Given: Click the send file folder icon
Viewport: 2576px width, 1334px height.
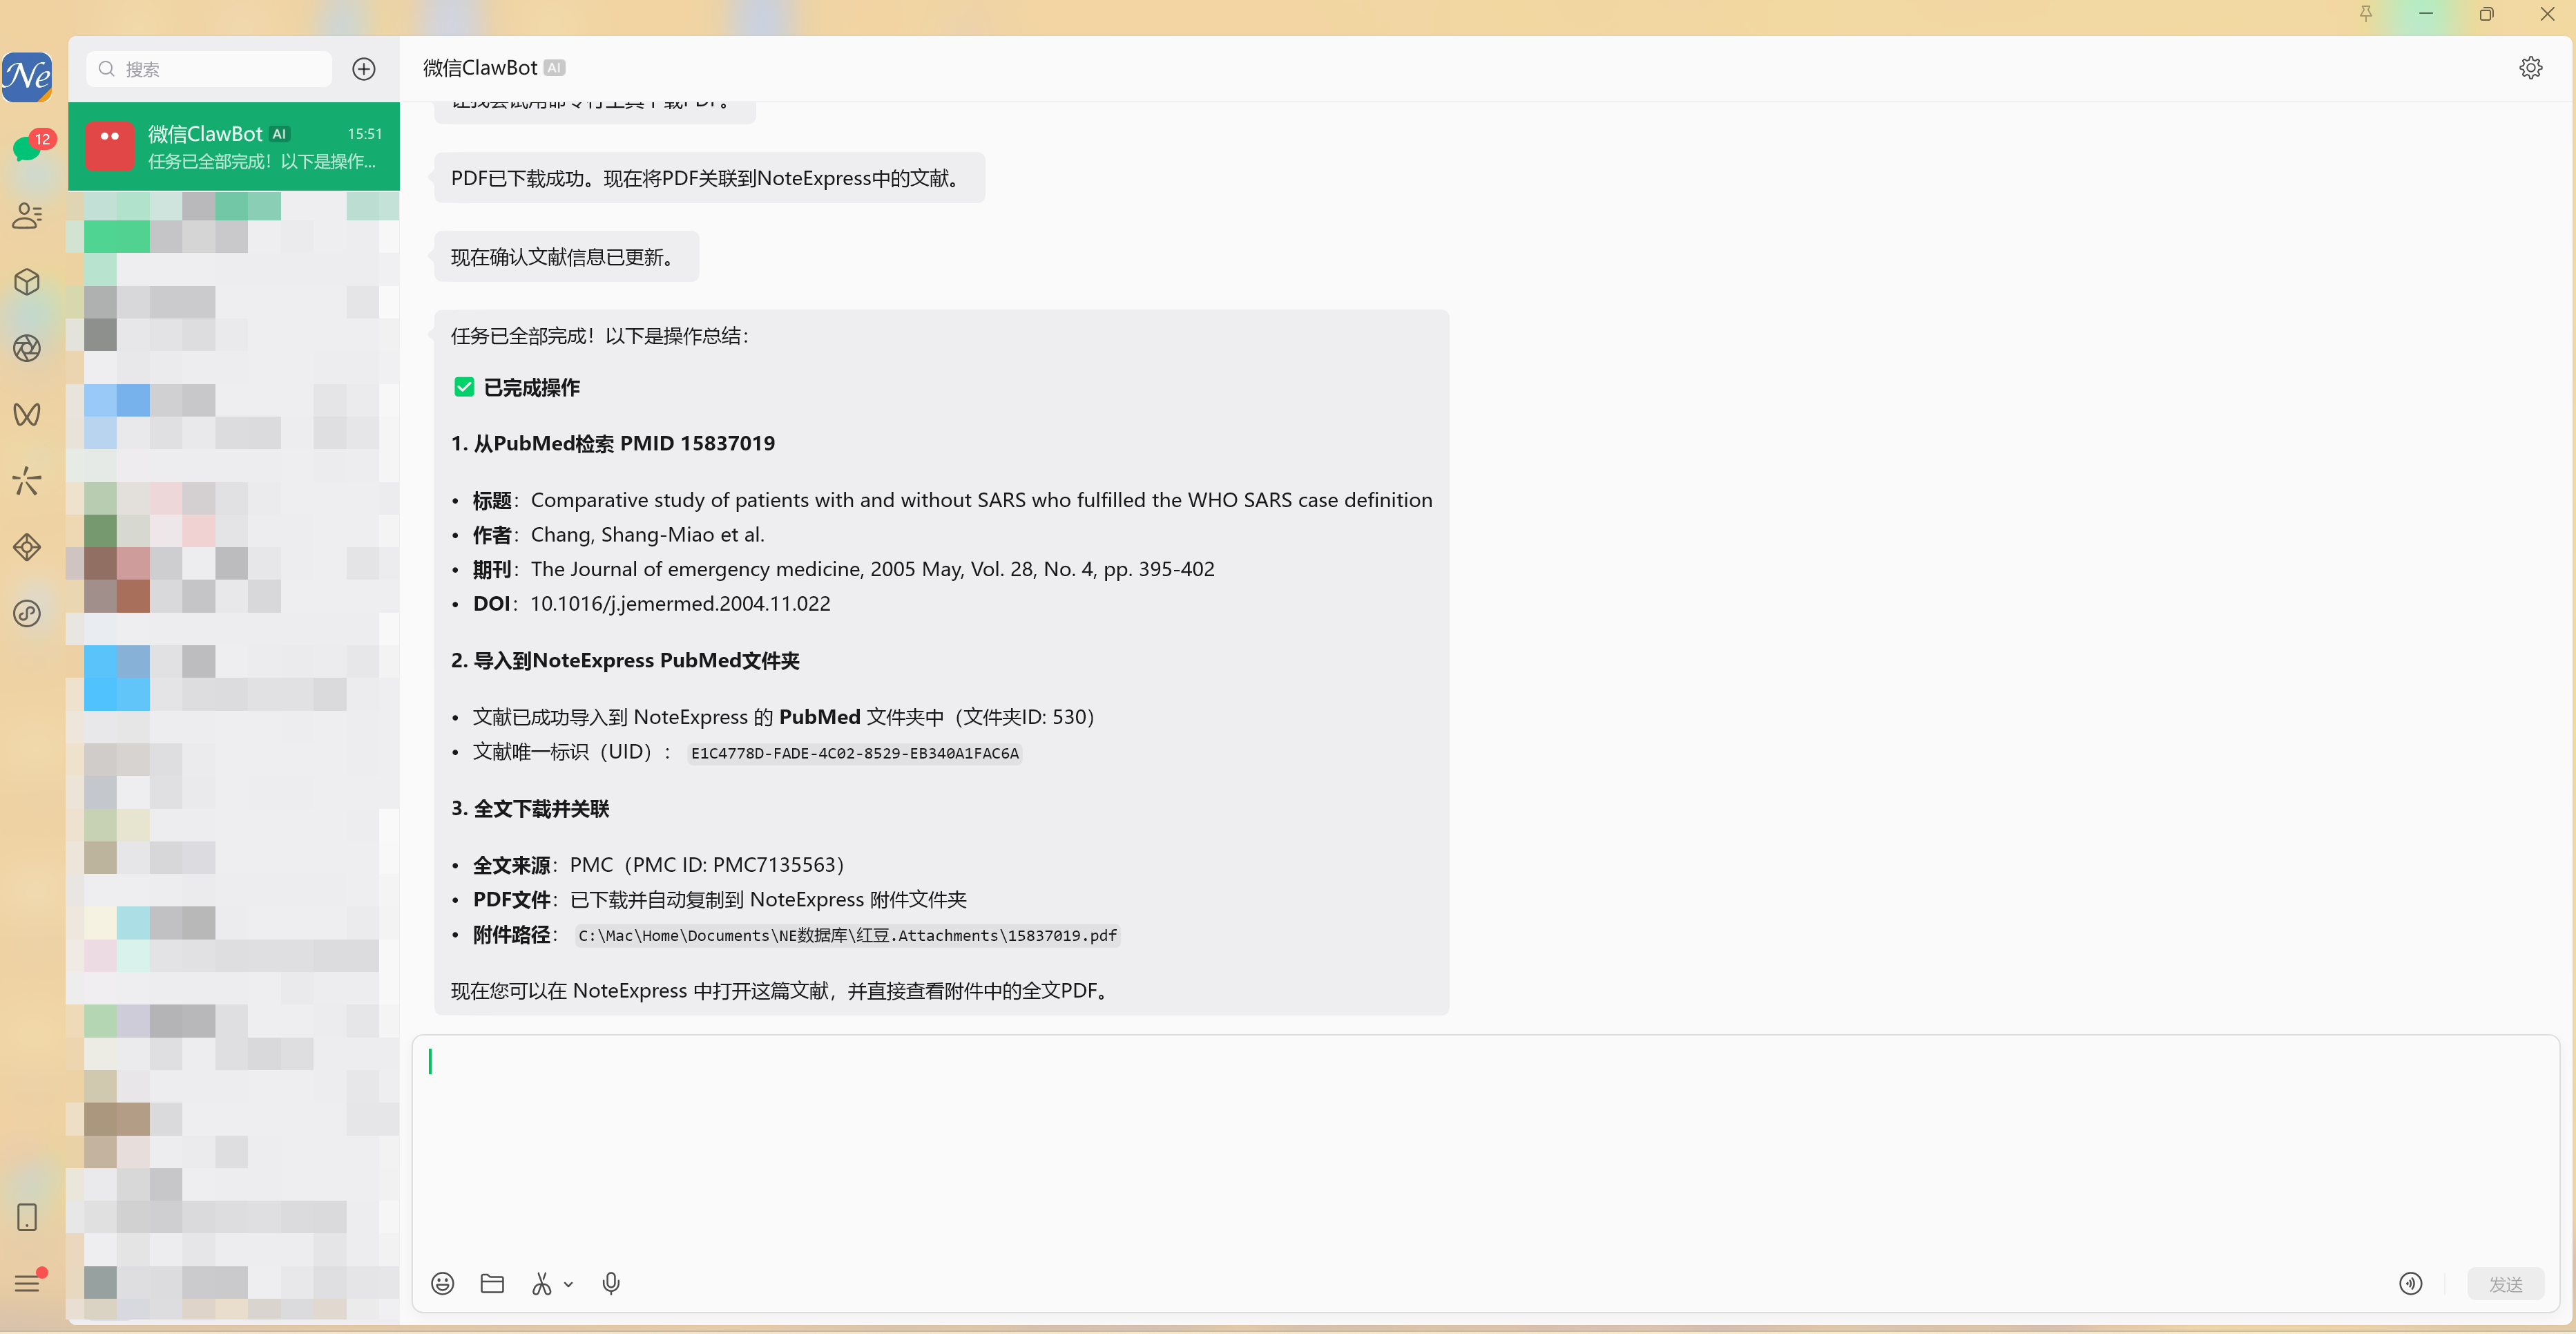Looking at the screenshot, I should point(492,1283).
